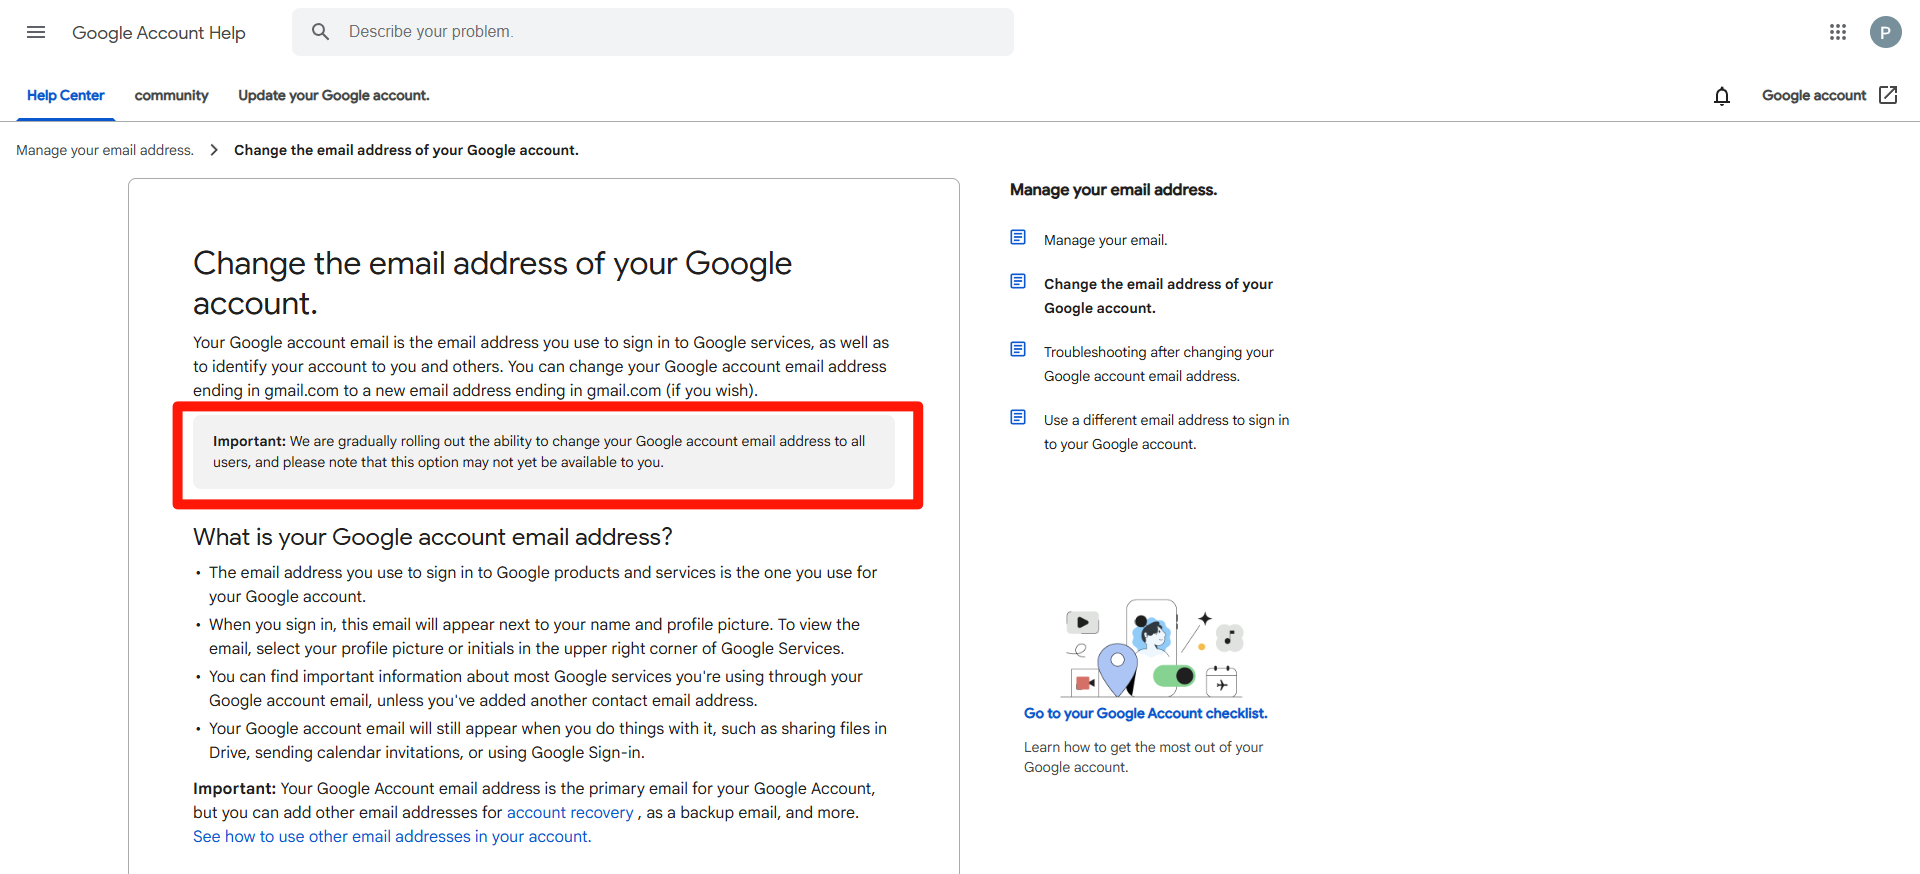Open See how to use other email addresses link
Image resolution: width=1920 pixels, height=874 pixels.
[392, 837]
